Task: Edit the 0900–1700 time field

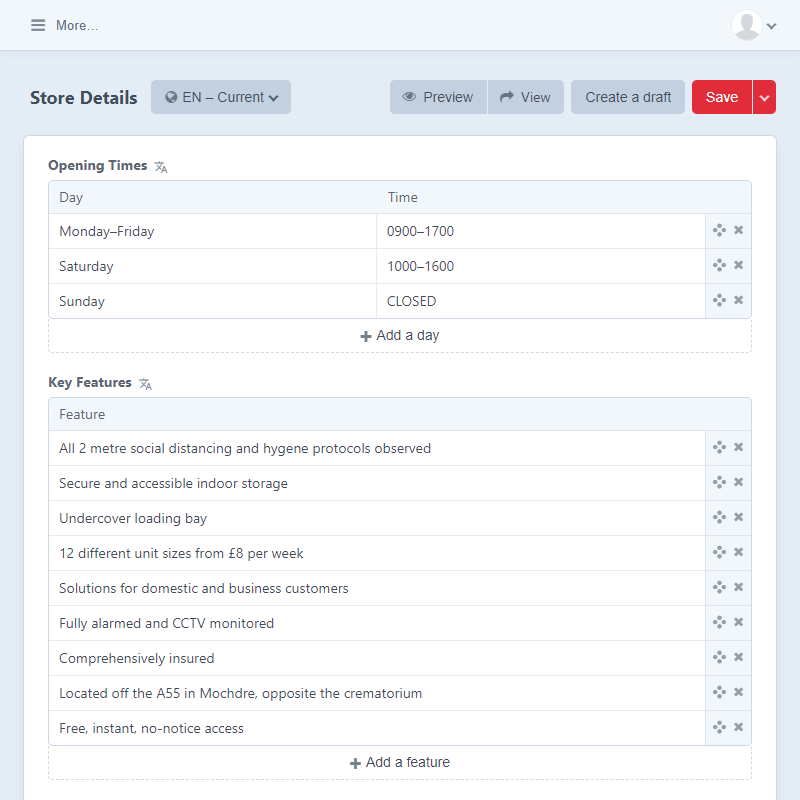Action: (x=541, y=231)
